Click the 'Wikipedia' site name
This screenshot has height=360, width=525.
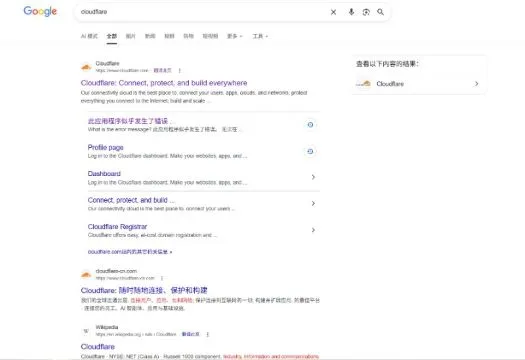107,327
